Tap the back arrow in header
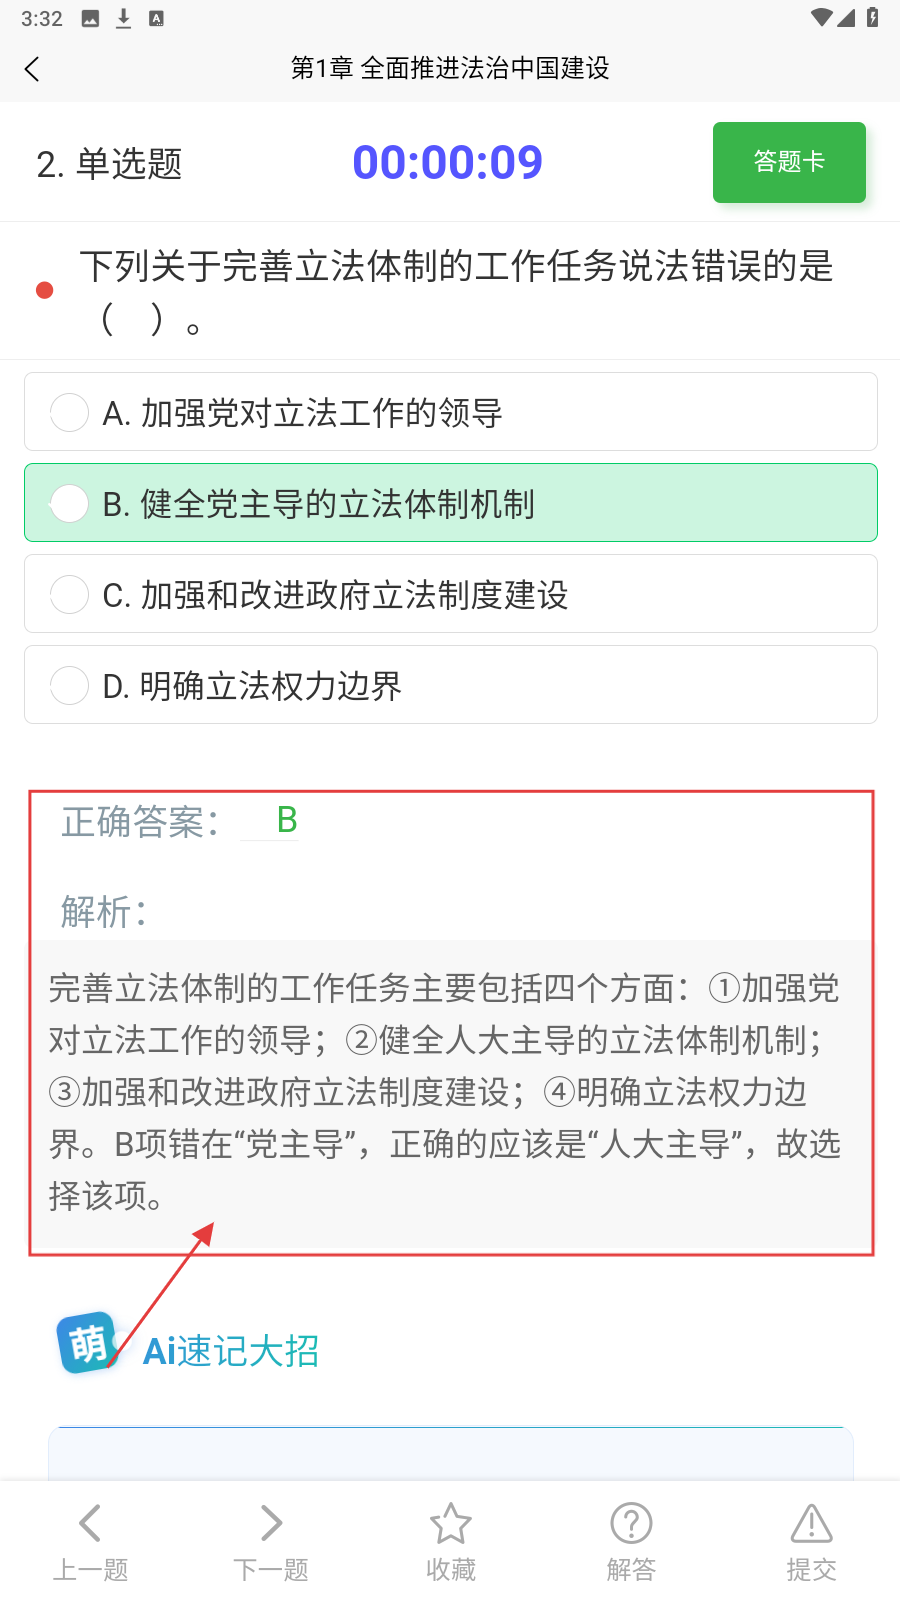The width and height of the screenshot is (900, 1600). pyautogui.click(x=32, y=69)
